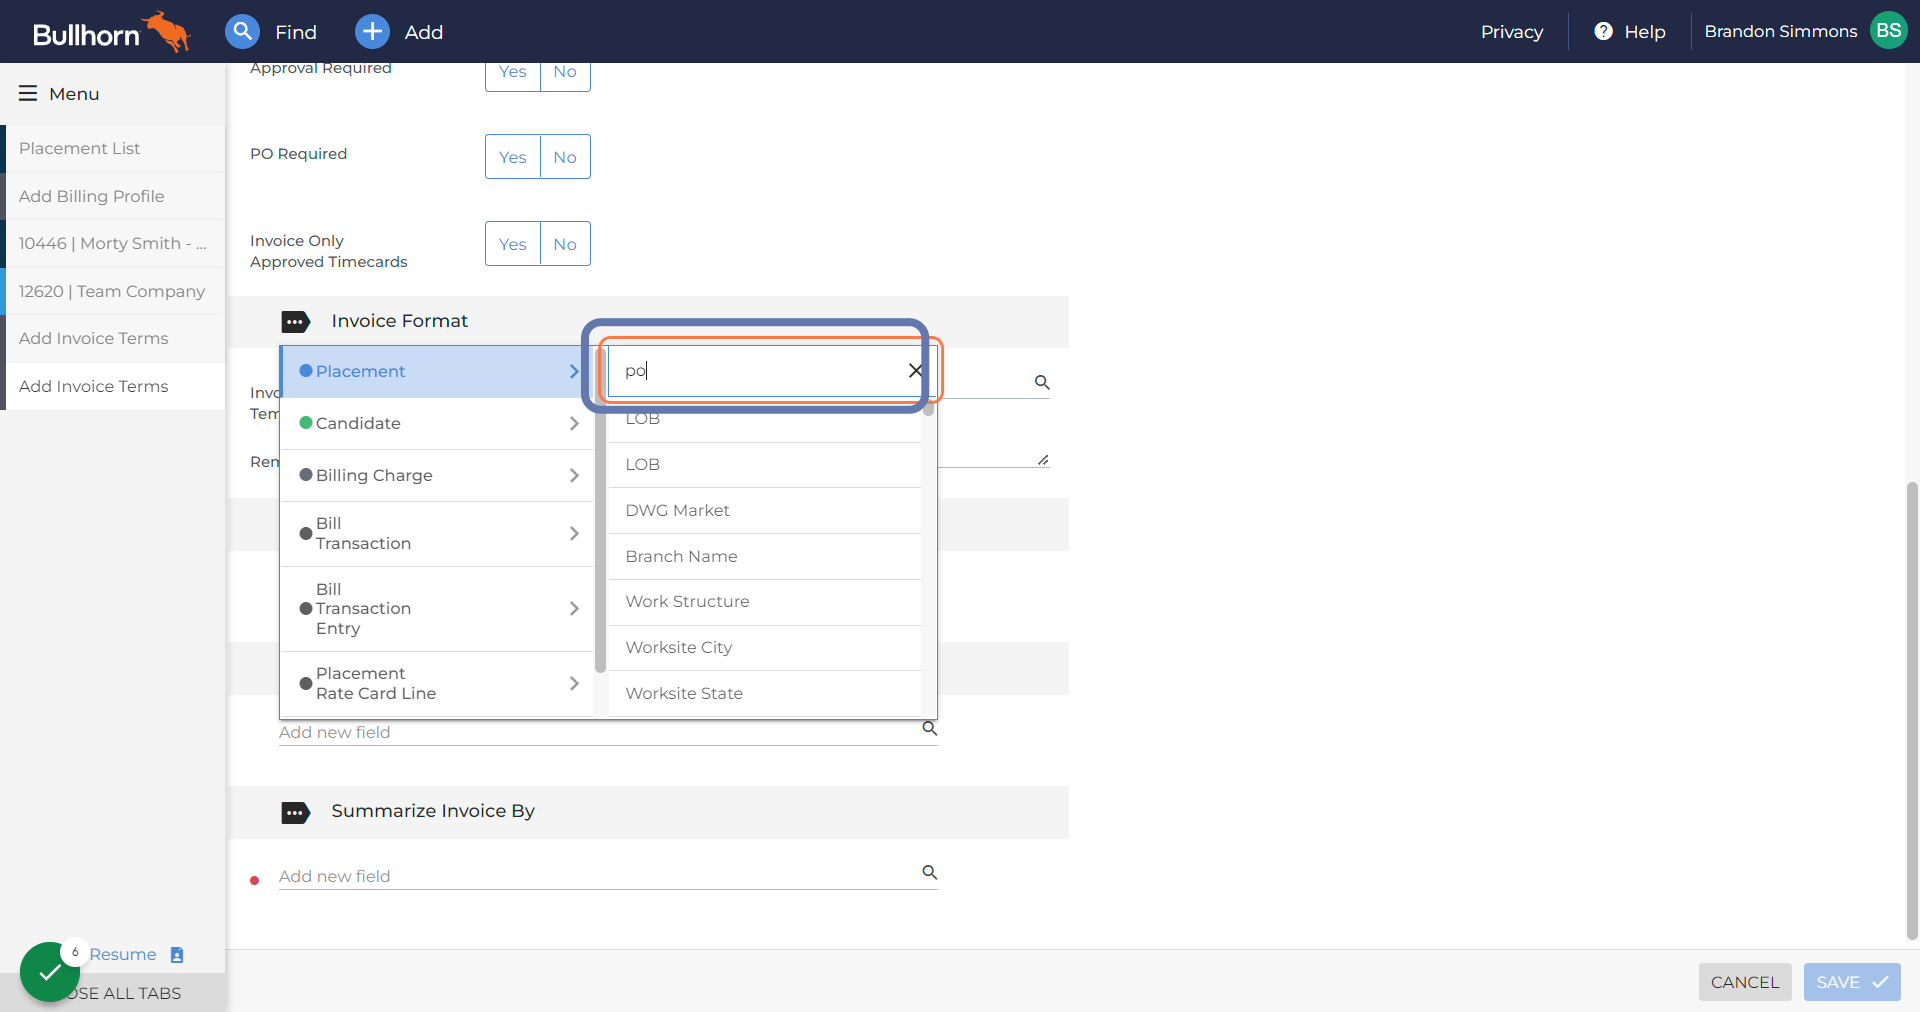Open BS user avatar
Image resolution: width=1920 pixels, height=1012 pixels.
tap(1888, 31)
